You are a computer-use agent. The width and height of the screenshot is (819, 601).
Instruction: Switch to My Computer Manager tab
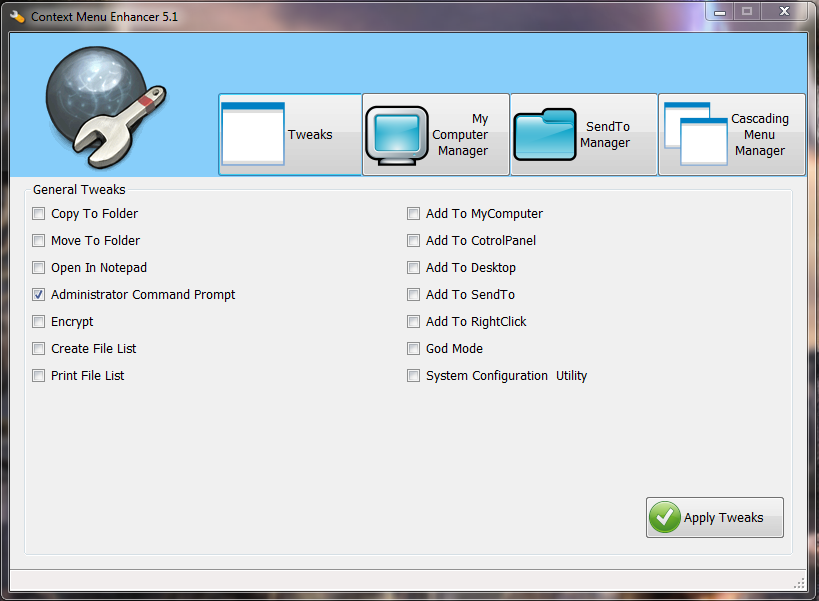436,135
